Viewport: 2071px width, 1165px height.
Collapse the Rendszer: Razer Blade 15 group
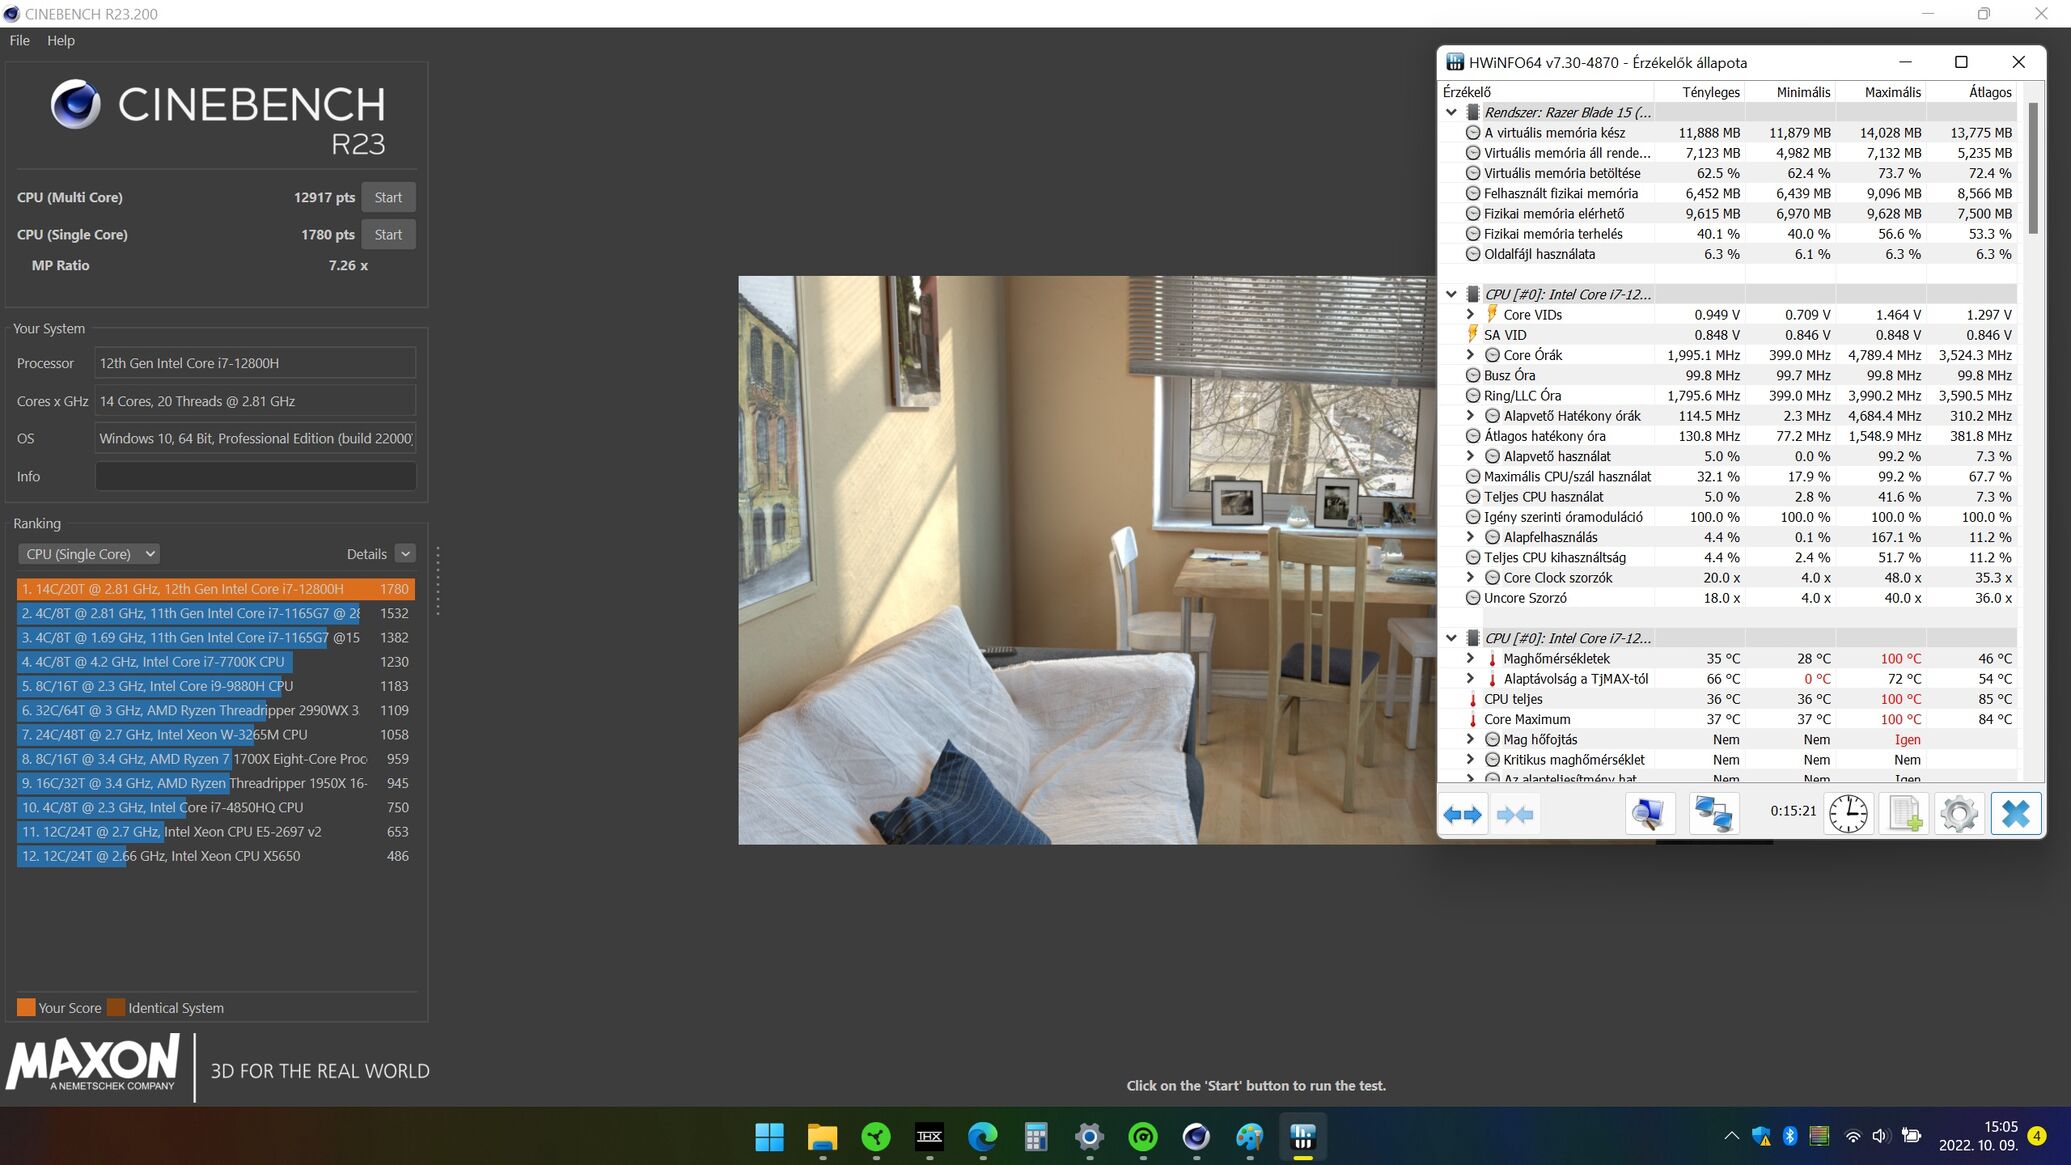(1451, 112)
